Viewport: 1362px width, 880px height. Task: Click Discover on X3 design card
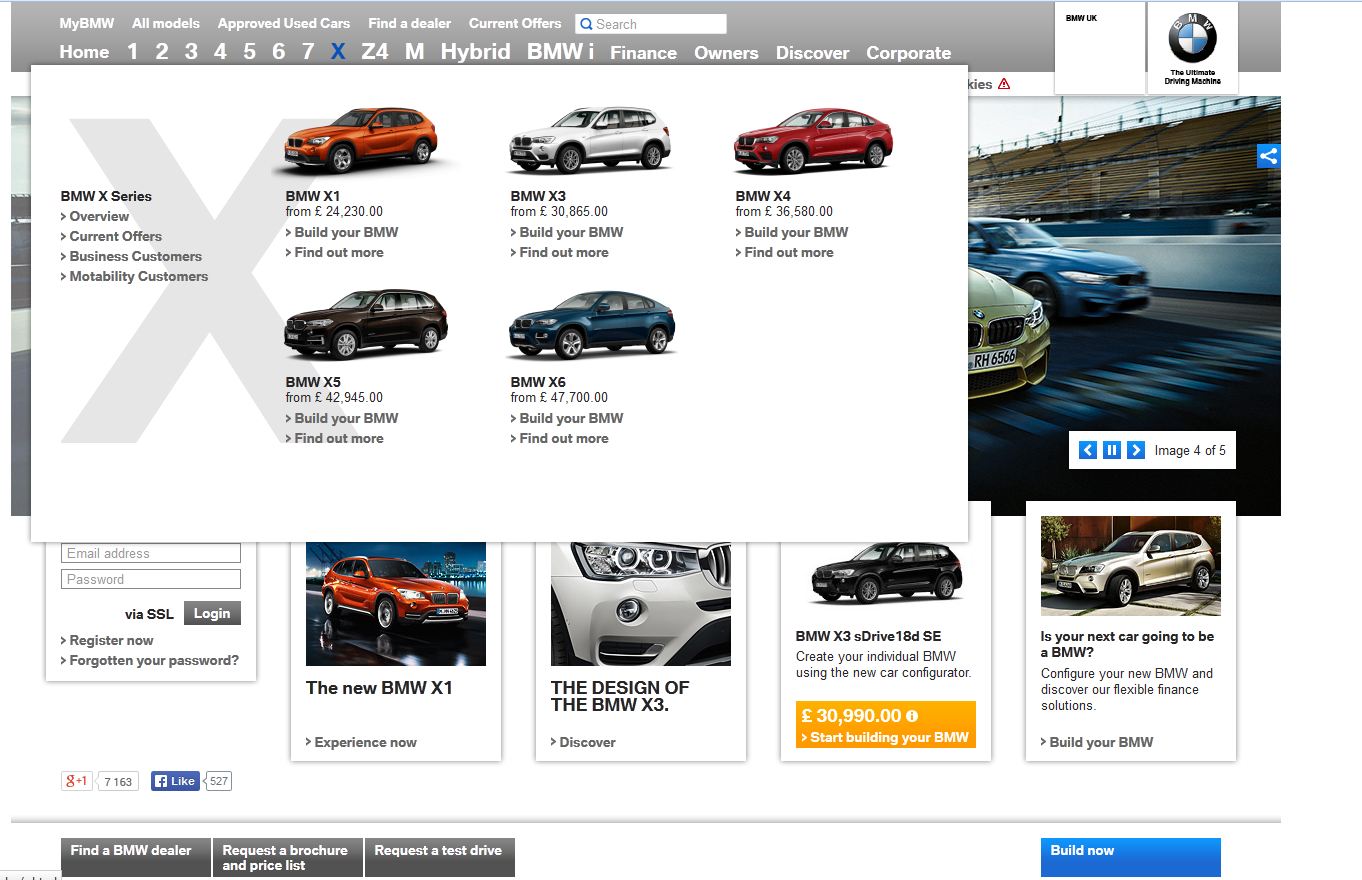(584, 742)
